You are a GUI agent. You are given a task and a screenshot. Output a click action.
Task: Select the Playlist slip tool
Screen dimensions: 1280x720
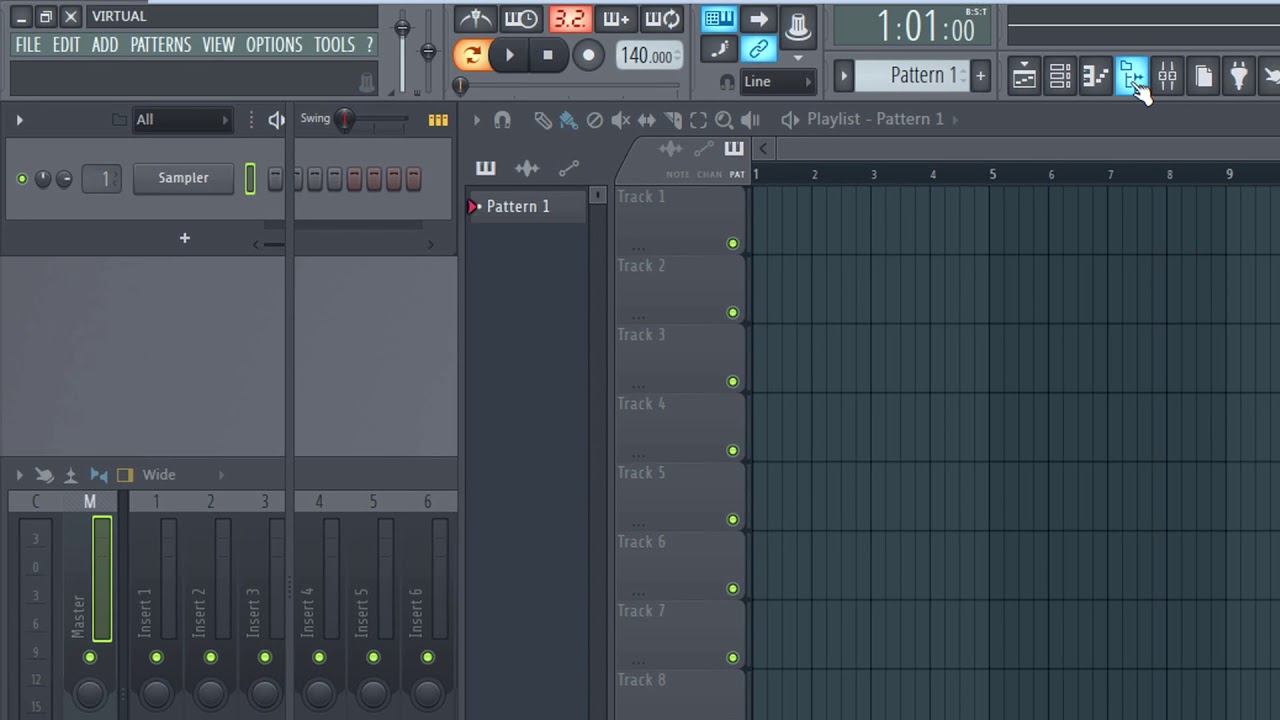[646, 120]
